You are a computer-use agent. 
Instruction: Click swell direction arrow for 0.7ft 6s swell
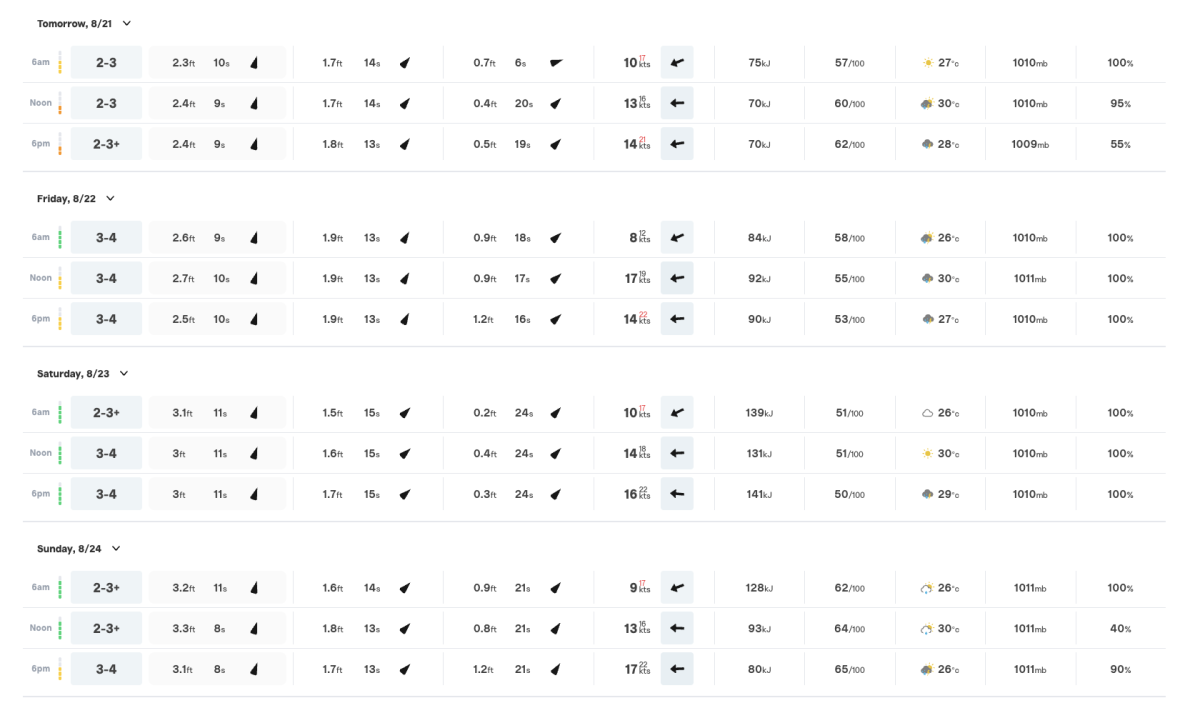coord(556,63)
